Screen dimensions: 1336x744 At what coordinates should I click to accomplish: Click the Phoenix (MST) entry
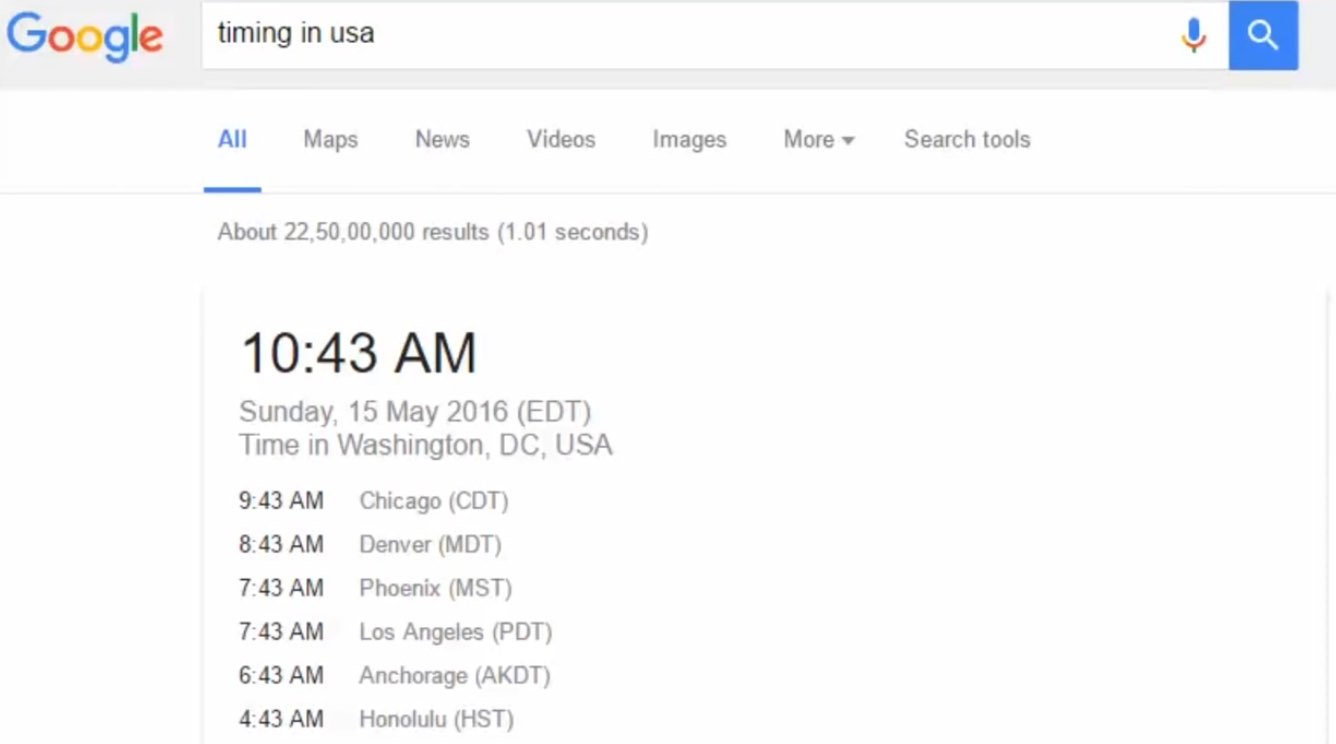435,588
